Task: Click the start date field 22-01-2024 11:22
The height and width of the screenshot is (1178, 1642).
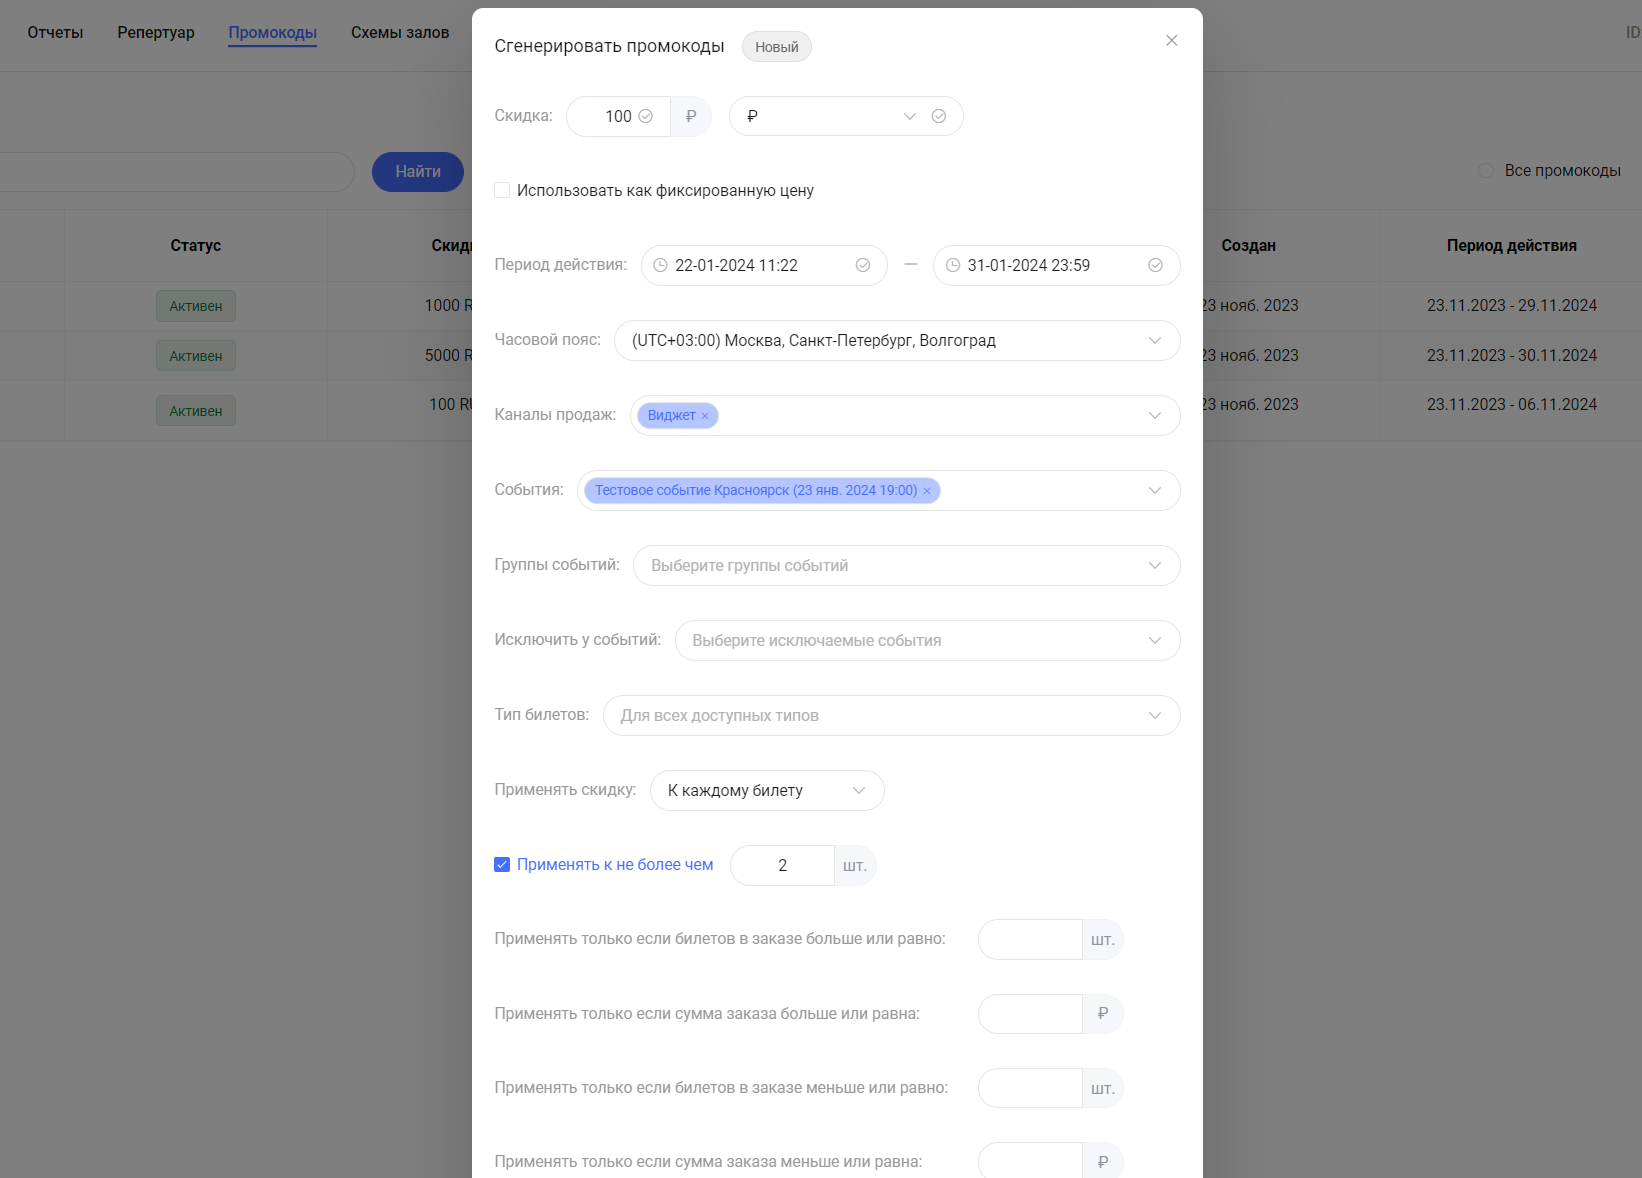Action: point(764,265)
